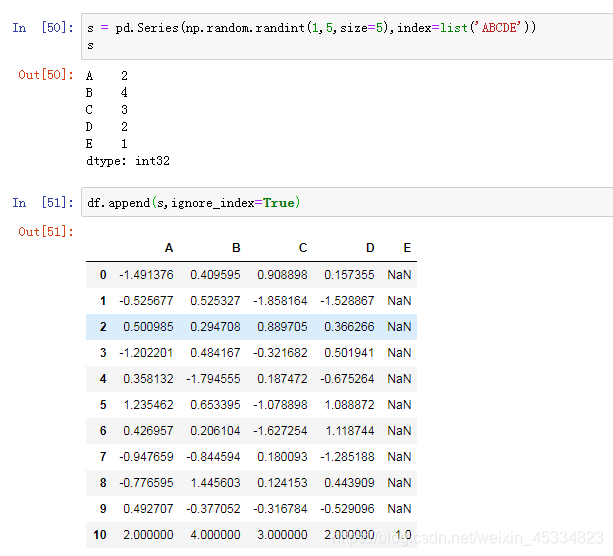This screenshot has height=556, width=613.
Task: Click cell value 1.445603
Action: (x=215, y=483)
